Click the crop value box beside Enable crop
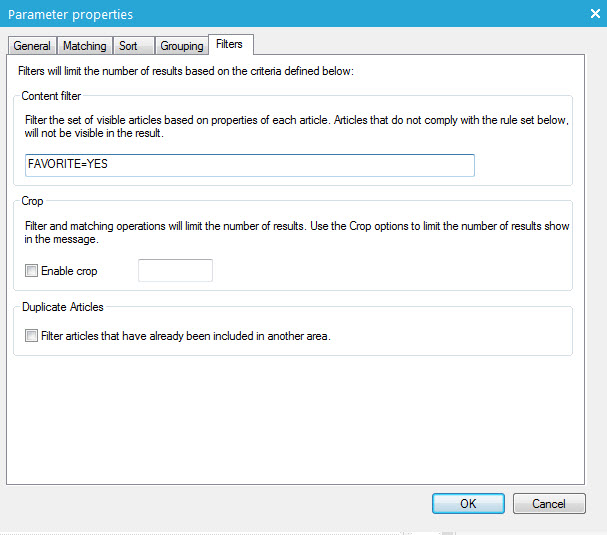Screen dimensions: 607x535 click(175, 270)
